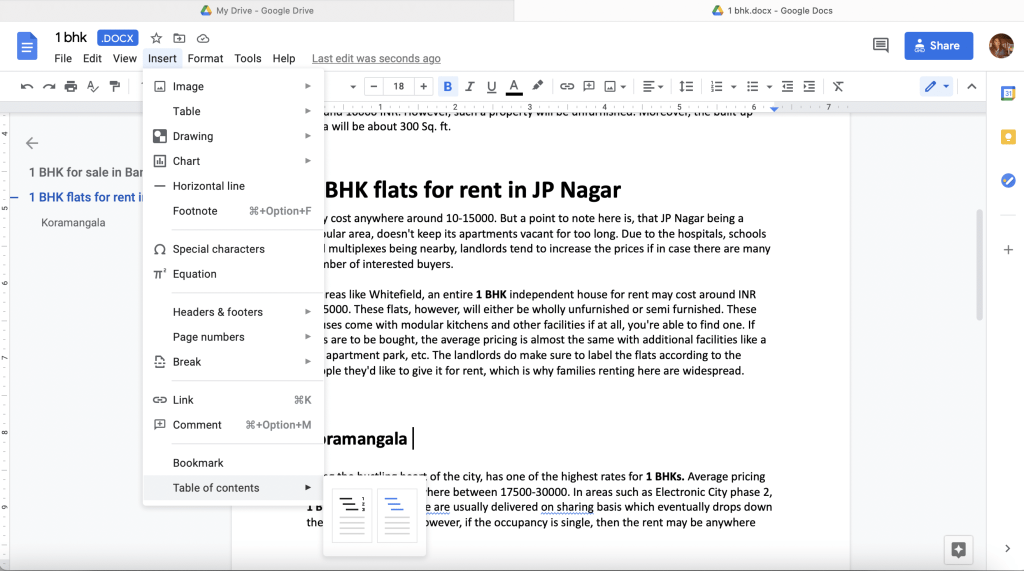1024x571 pixels.
Task: Click Last edit was seconds ago link
Action: click(x=376, y=58)
